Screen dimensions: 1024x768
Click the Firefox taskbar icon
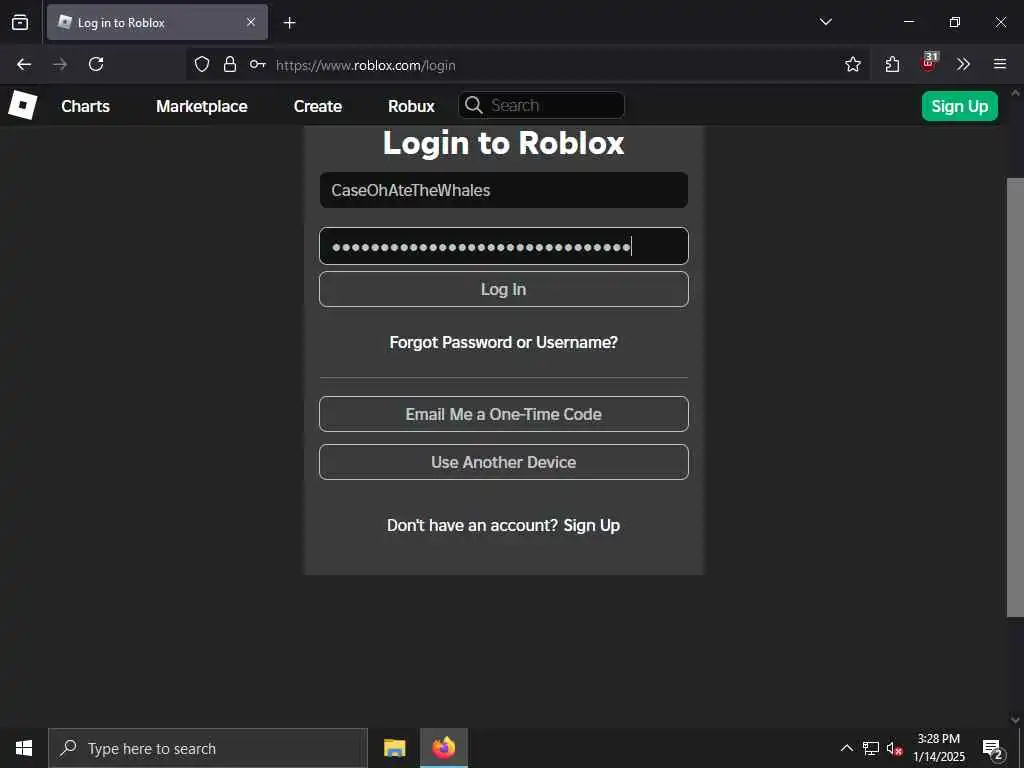coord(443,748)
